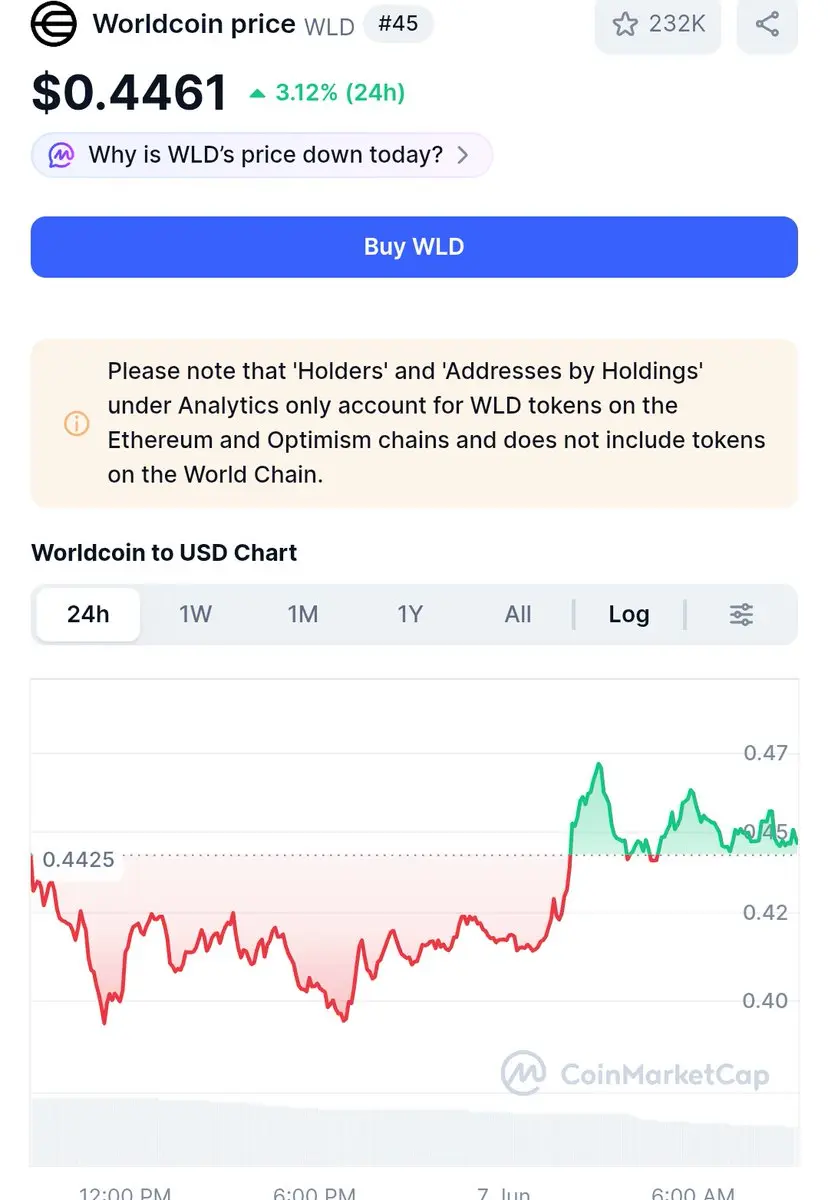Click the #45 rank badge
This screenshot has height=1200, width=828.
398,23
